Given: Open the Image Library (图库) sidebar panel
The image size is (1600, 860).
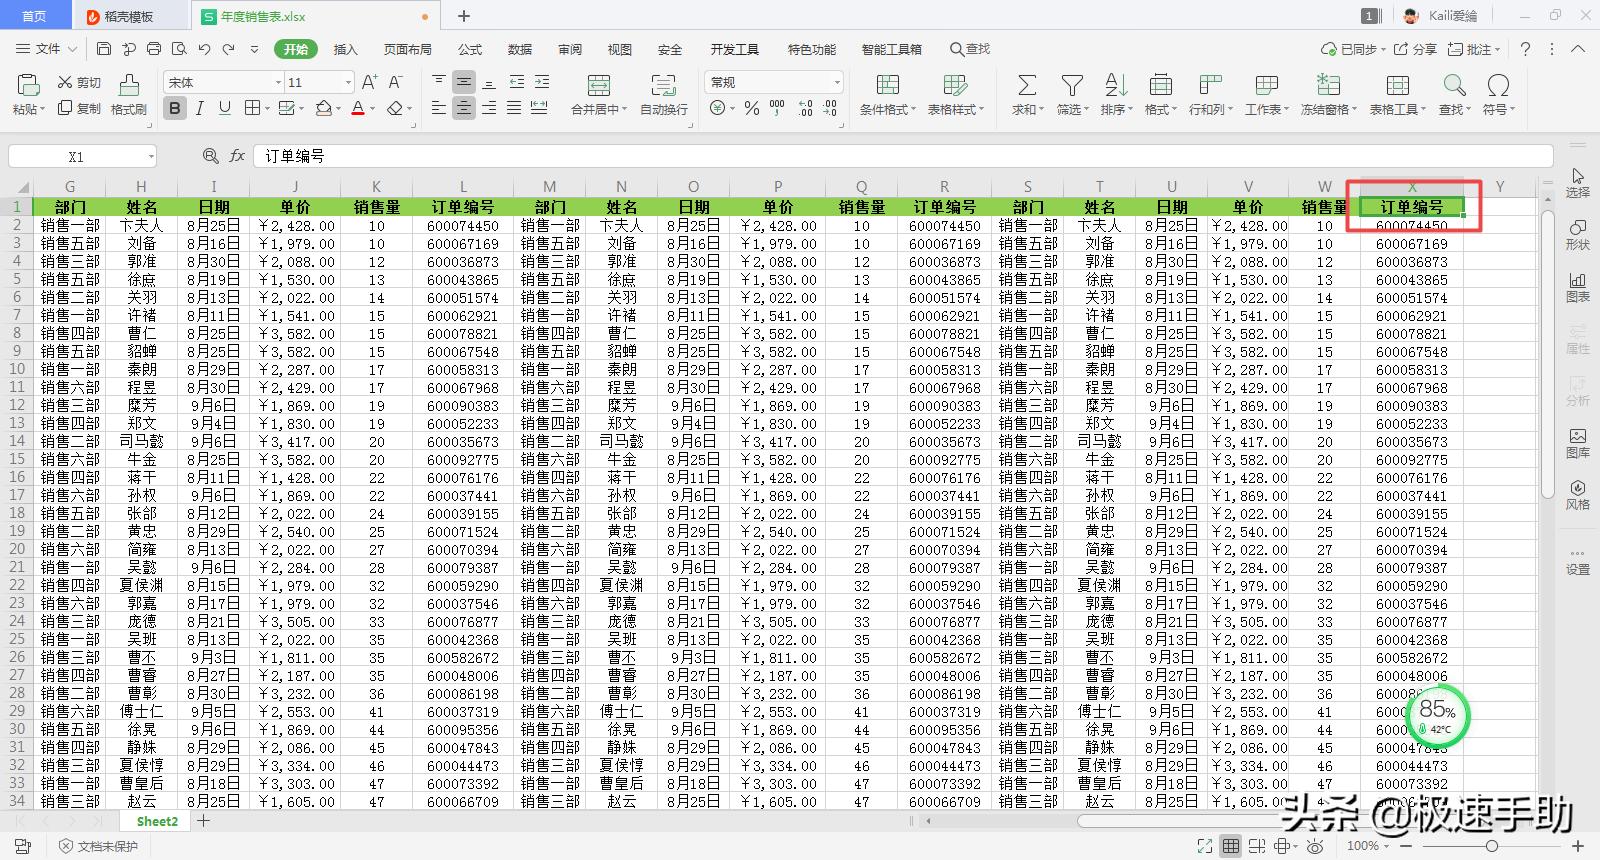Looking at the screenshot, I should (1577, 443).
